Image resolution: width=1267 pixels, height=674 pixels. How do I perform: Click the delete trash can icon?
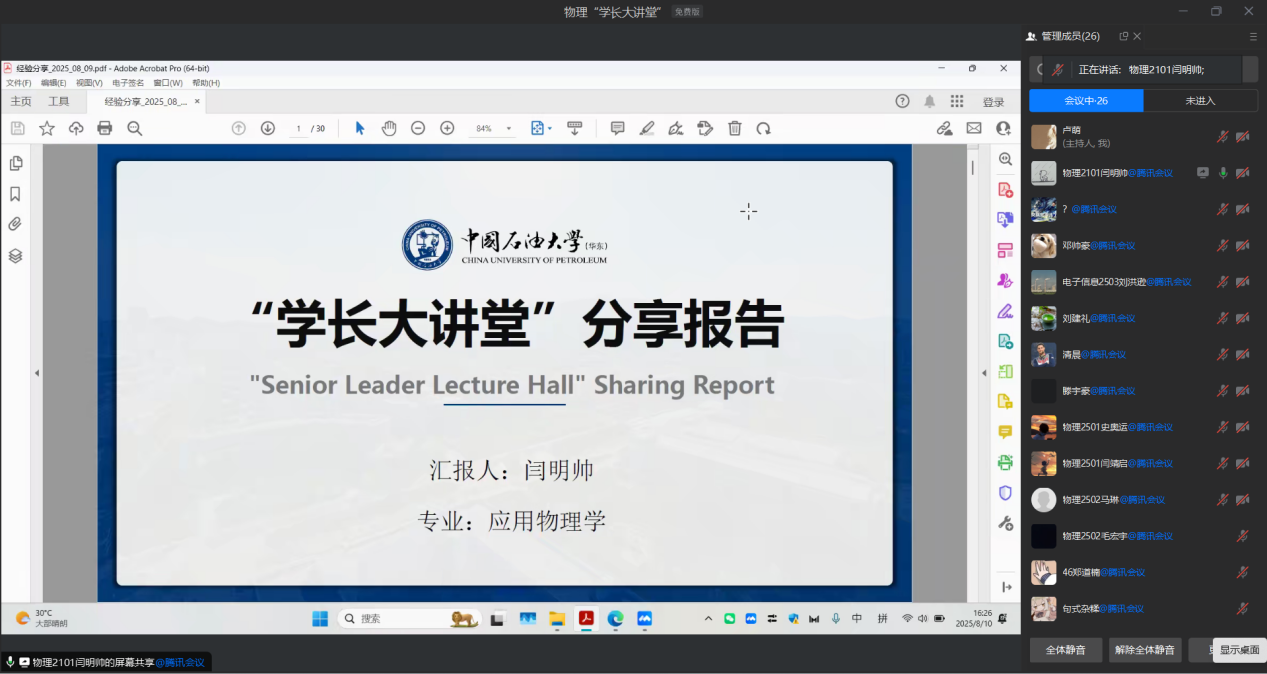point(735,128)
